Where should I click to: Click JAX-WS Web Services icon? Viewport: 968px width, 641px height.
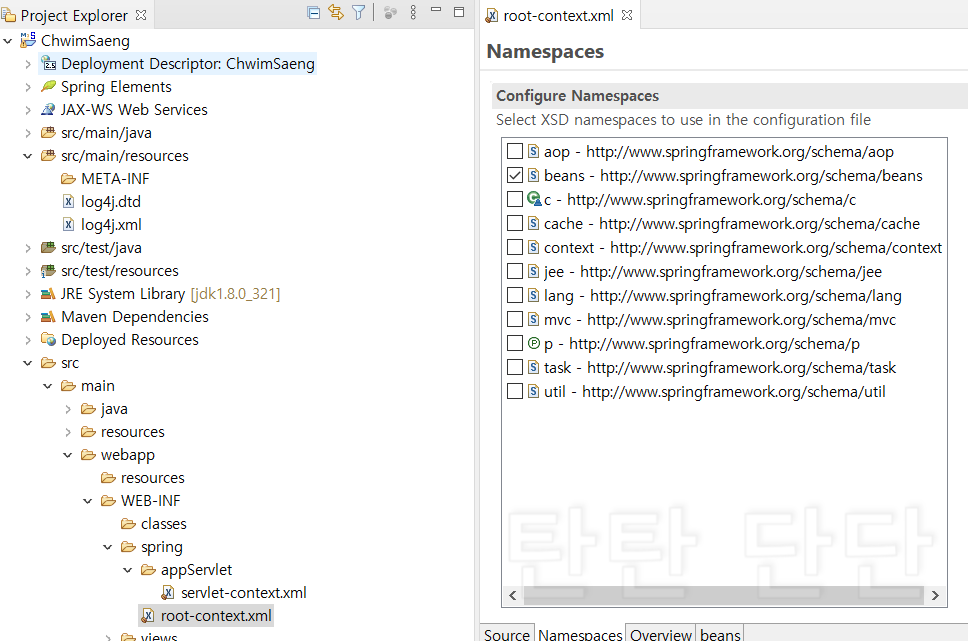[x=48, y=109]
